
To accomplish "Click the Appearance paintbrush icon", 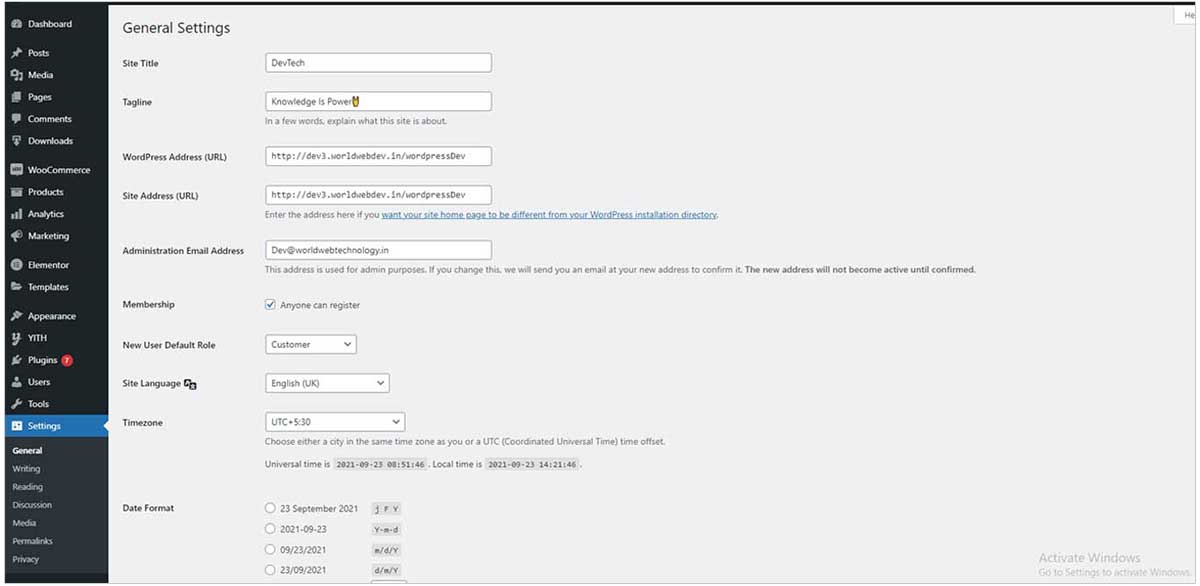I will [16, 316].
